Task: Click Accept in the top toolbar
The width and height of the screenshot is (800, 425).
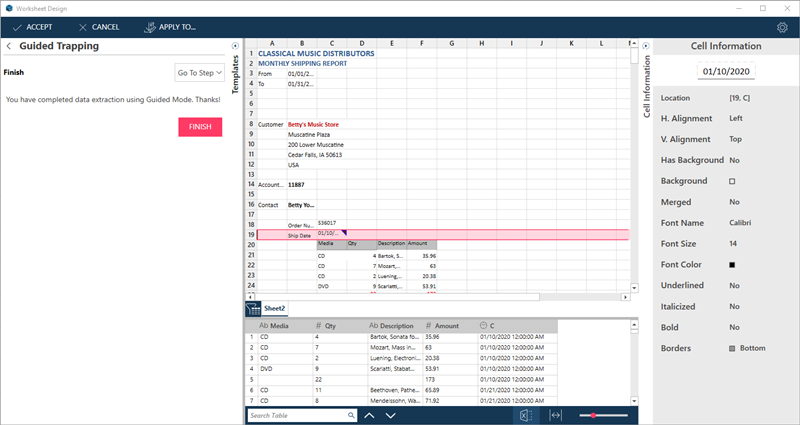Action: point(34,27)
